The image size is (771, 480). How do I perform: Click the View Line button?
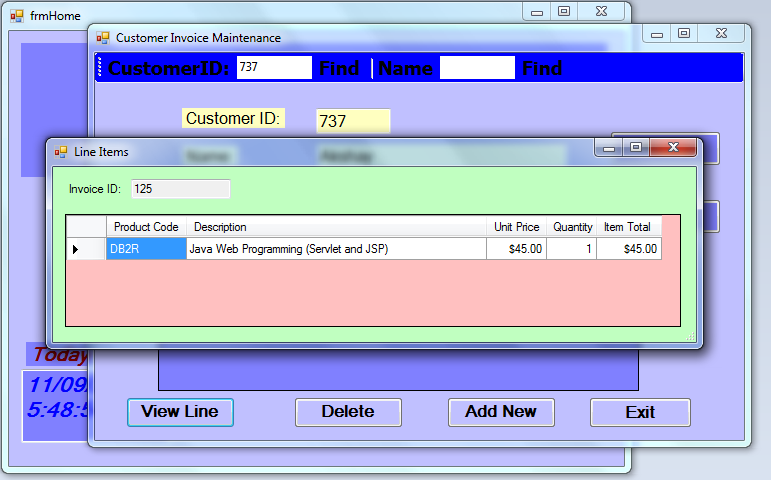pos(180,412)
